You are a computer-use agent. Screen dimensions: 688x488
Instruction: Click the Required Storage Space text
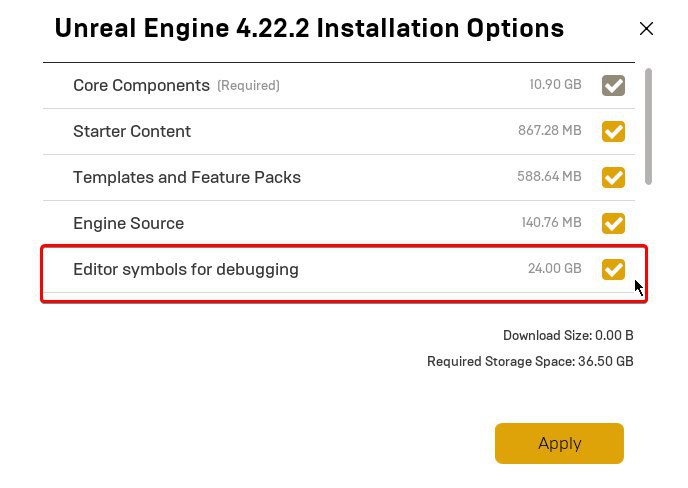(530, 362)
